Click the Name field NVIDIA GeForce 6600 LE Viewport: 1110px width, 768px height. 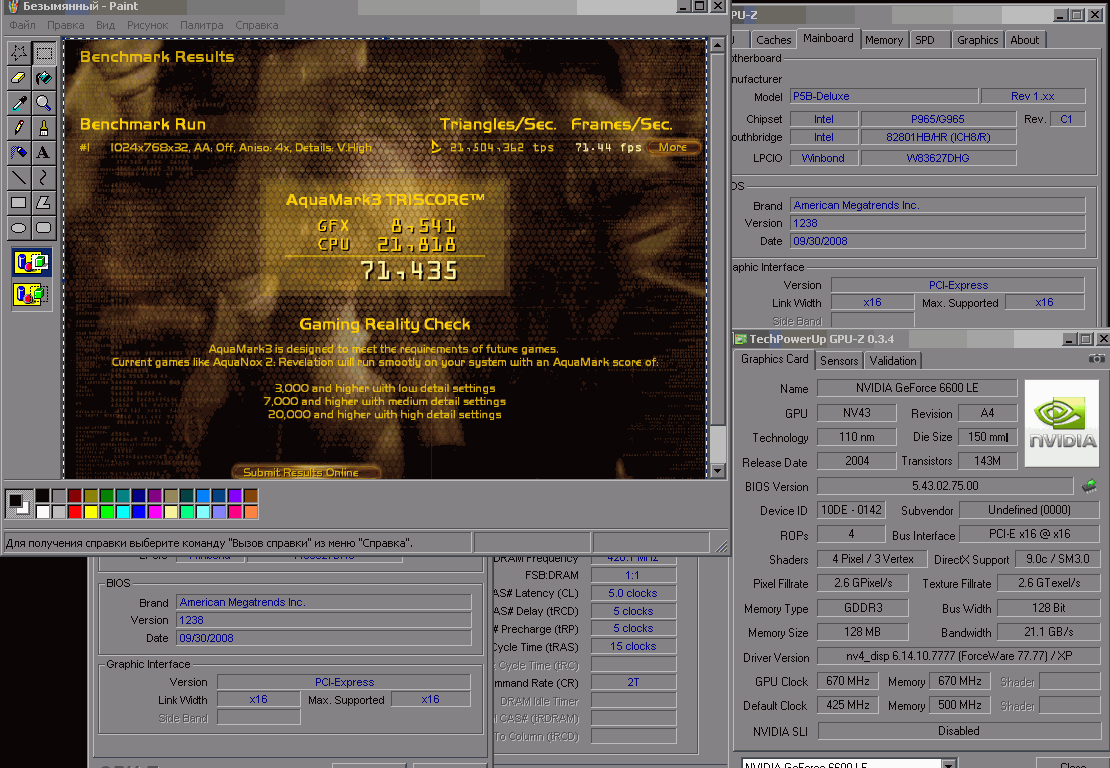coord(917,388)
